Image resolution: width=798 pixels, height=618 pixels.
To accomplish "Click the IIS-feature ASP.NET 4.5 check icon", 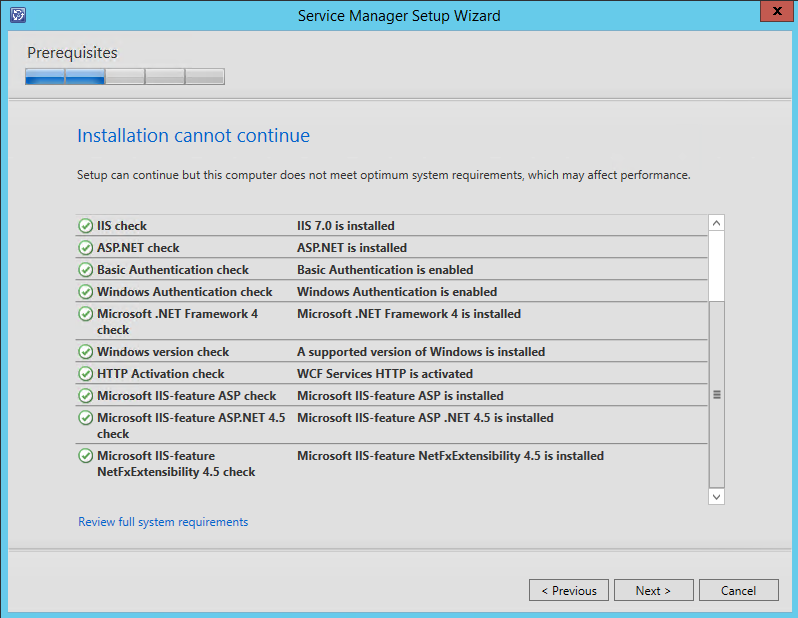I will click(x=86, y=418).
